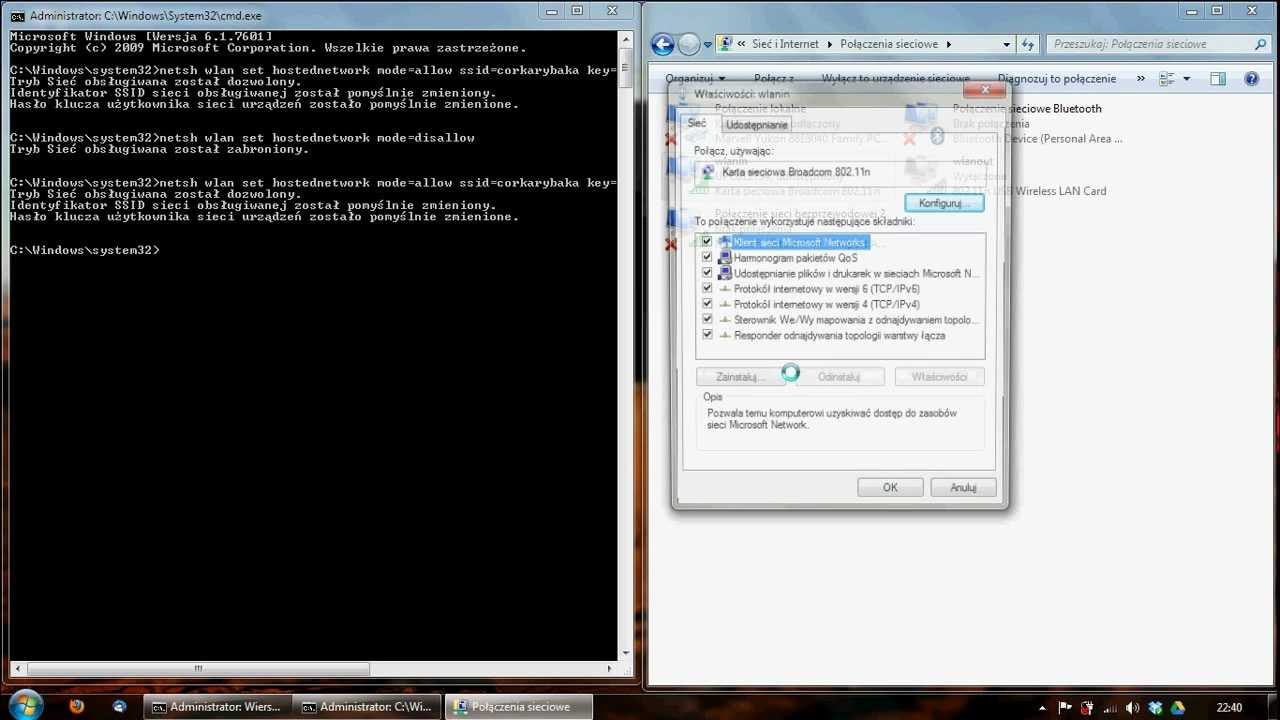Open the Dropbox tray icon
1280x720 pixels.
click(x=1155, y=707)
